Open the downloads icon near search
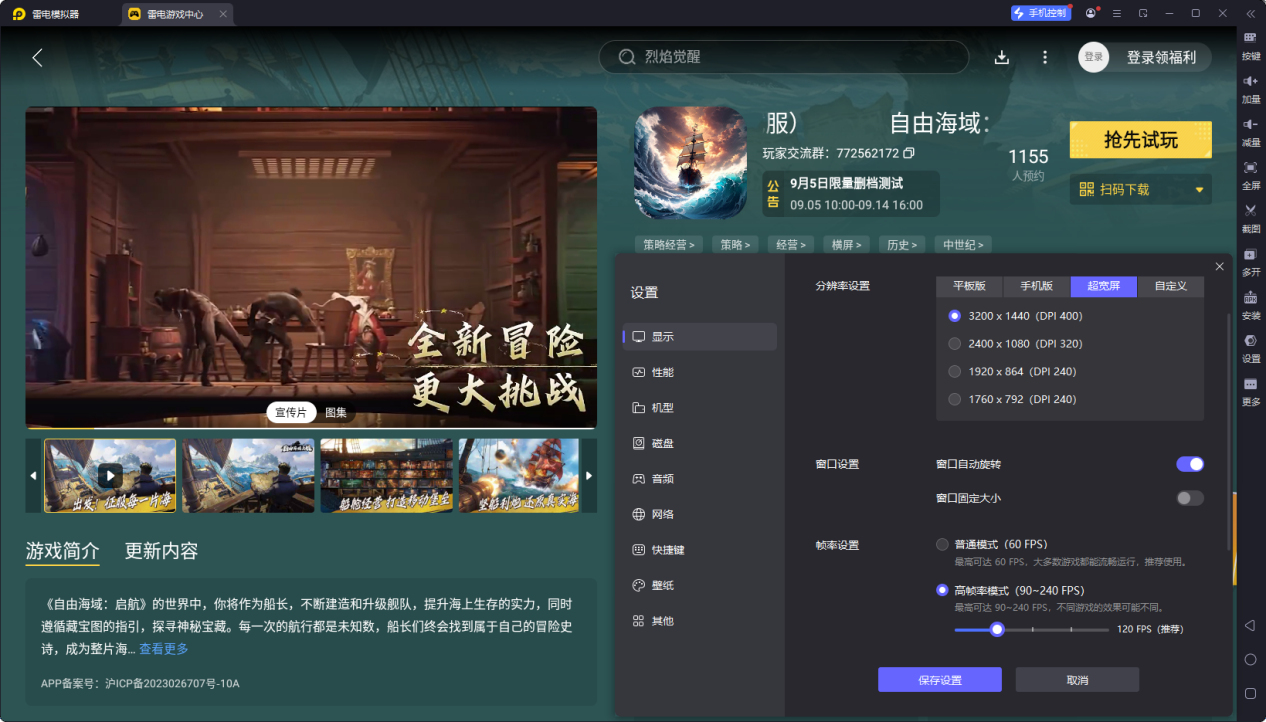Image resolution: width=1266 pixels, height=722 pixels. [1002, 57]
